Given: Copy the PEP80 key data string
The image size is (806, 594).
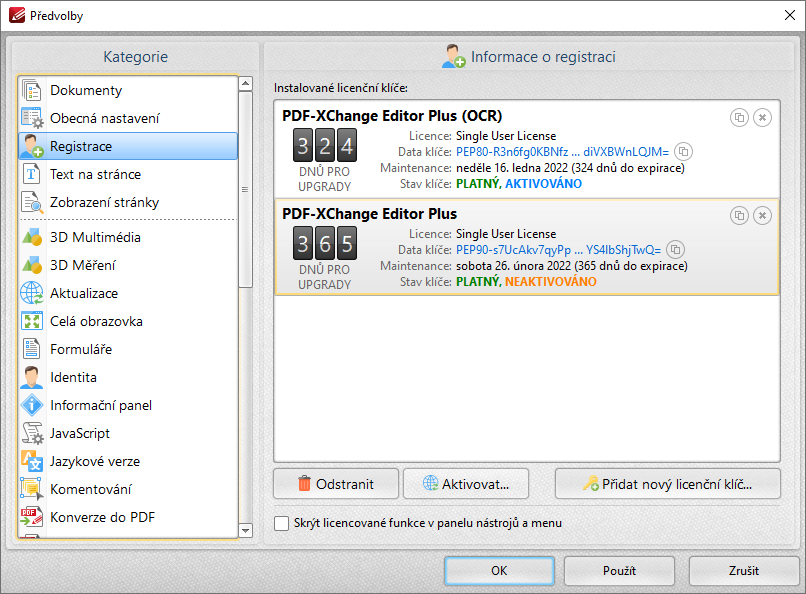Looking at the screenshot, I should pos(683,152).
